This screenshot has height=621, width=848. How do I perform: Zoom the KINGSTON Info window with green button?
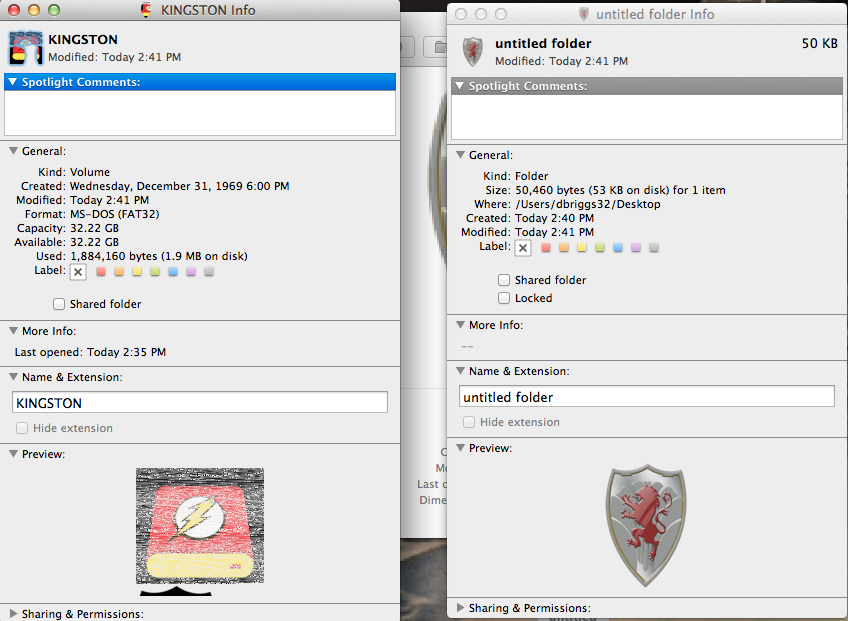click(54, 10)
